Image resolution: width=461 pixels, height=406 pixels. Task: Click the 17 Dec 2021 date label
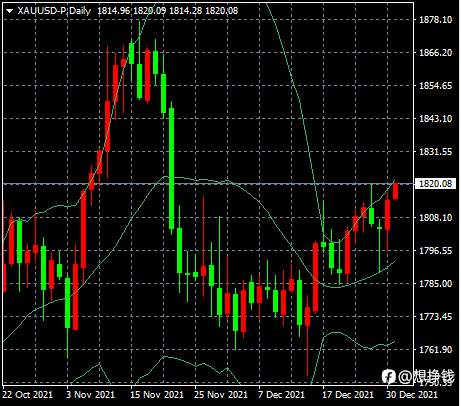(348, 395)
